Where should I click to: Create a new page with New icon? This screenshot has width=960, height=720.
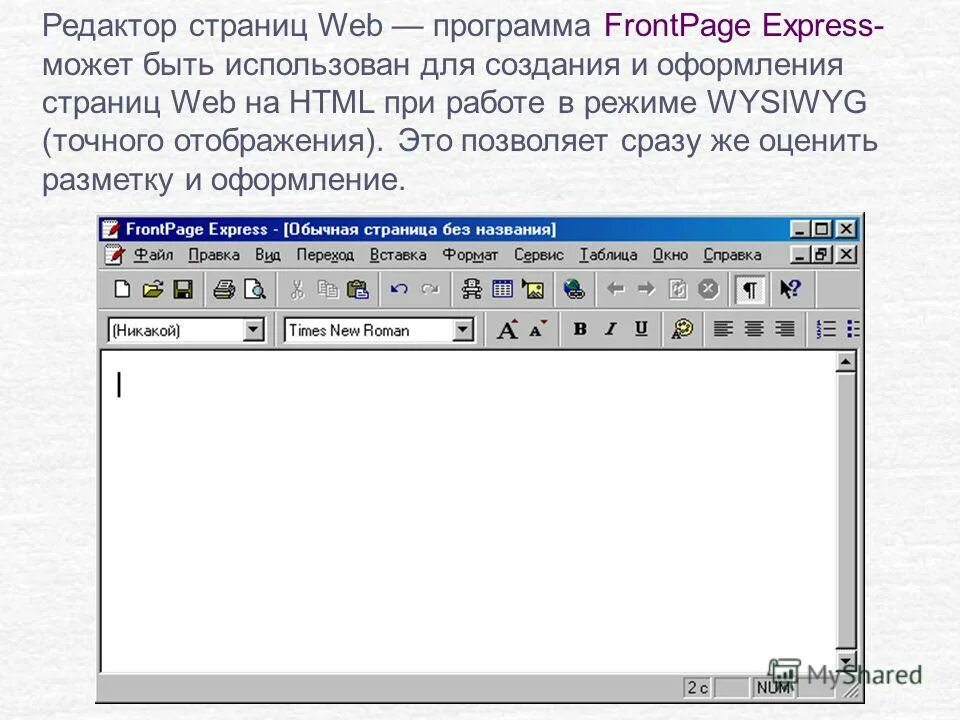click(122, 288)
